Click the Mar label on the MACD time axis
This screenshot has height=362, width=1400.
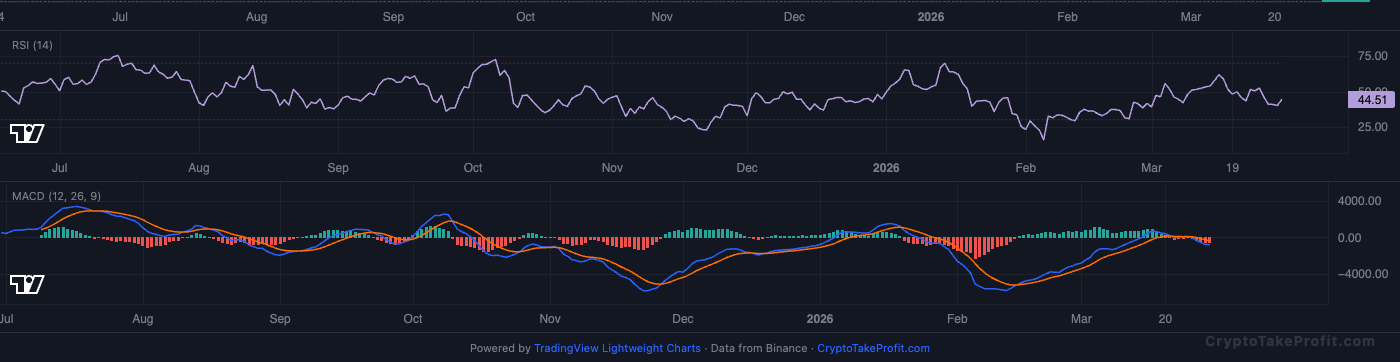1080,318
